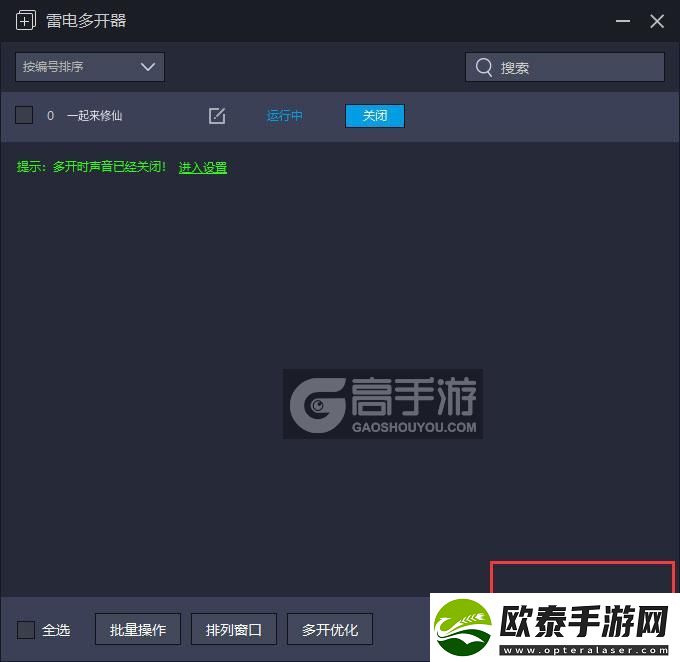Select the instance name 一起来修仙
This screenshot has width=680, height=662.
(x=95, y=116)
